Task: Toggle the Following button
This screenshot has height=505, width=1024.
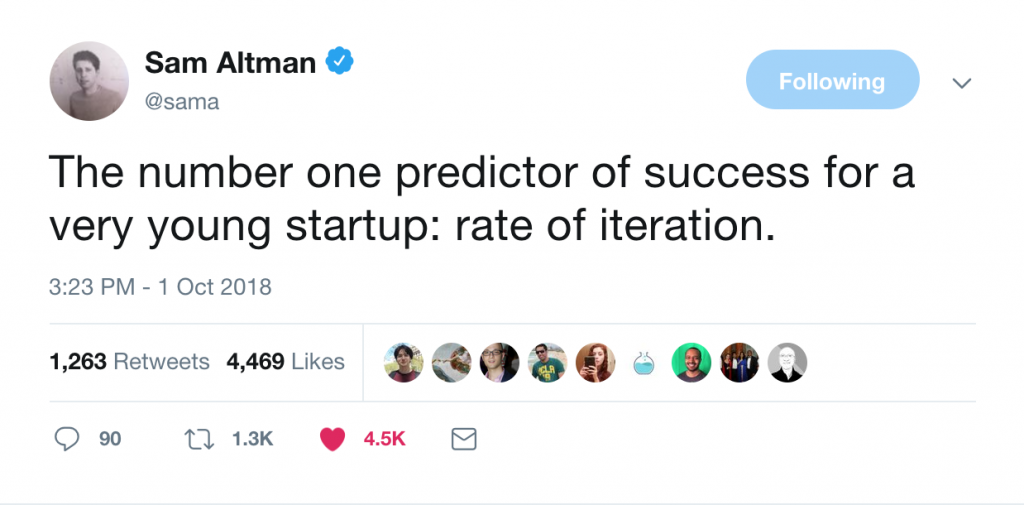Action: pos(832,80)
